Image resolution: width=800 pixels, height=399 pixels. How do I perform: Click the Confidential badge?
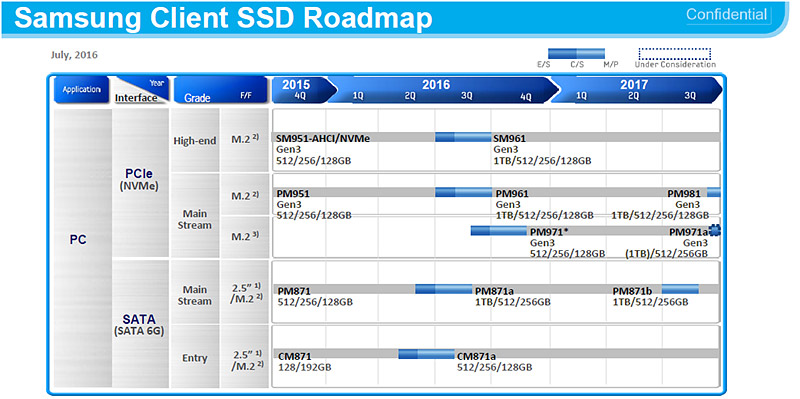727,14
